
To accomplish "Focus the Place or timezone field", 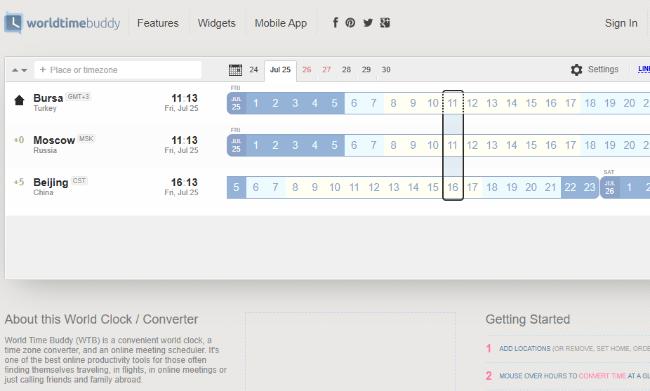I will pyautogui.click(x=118, y=70).
